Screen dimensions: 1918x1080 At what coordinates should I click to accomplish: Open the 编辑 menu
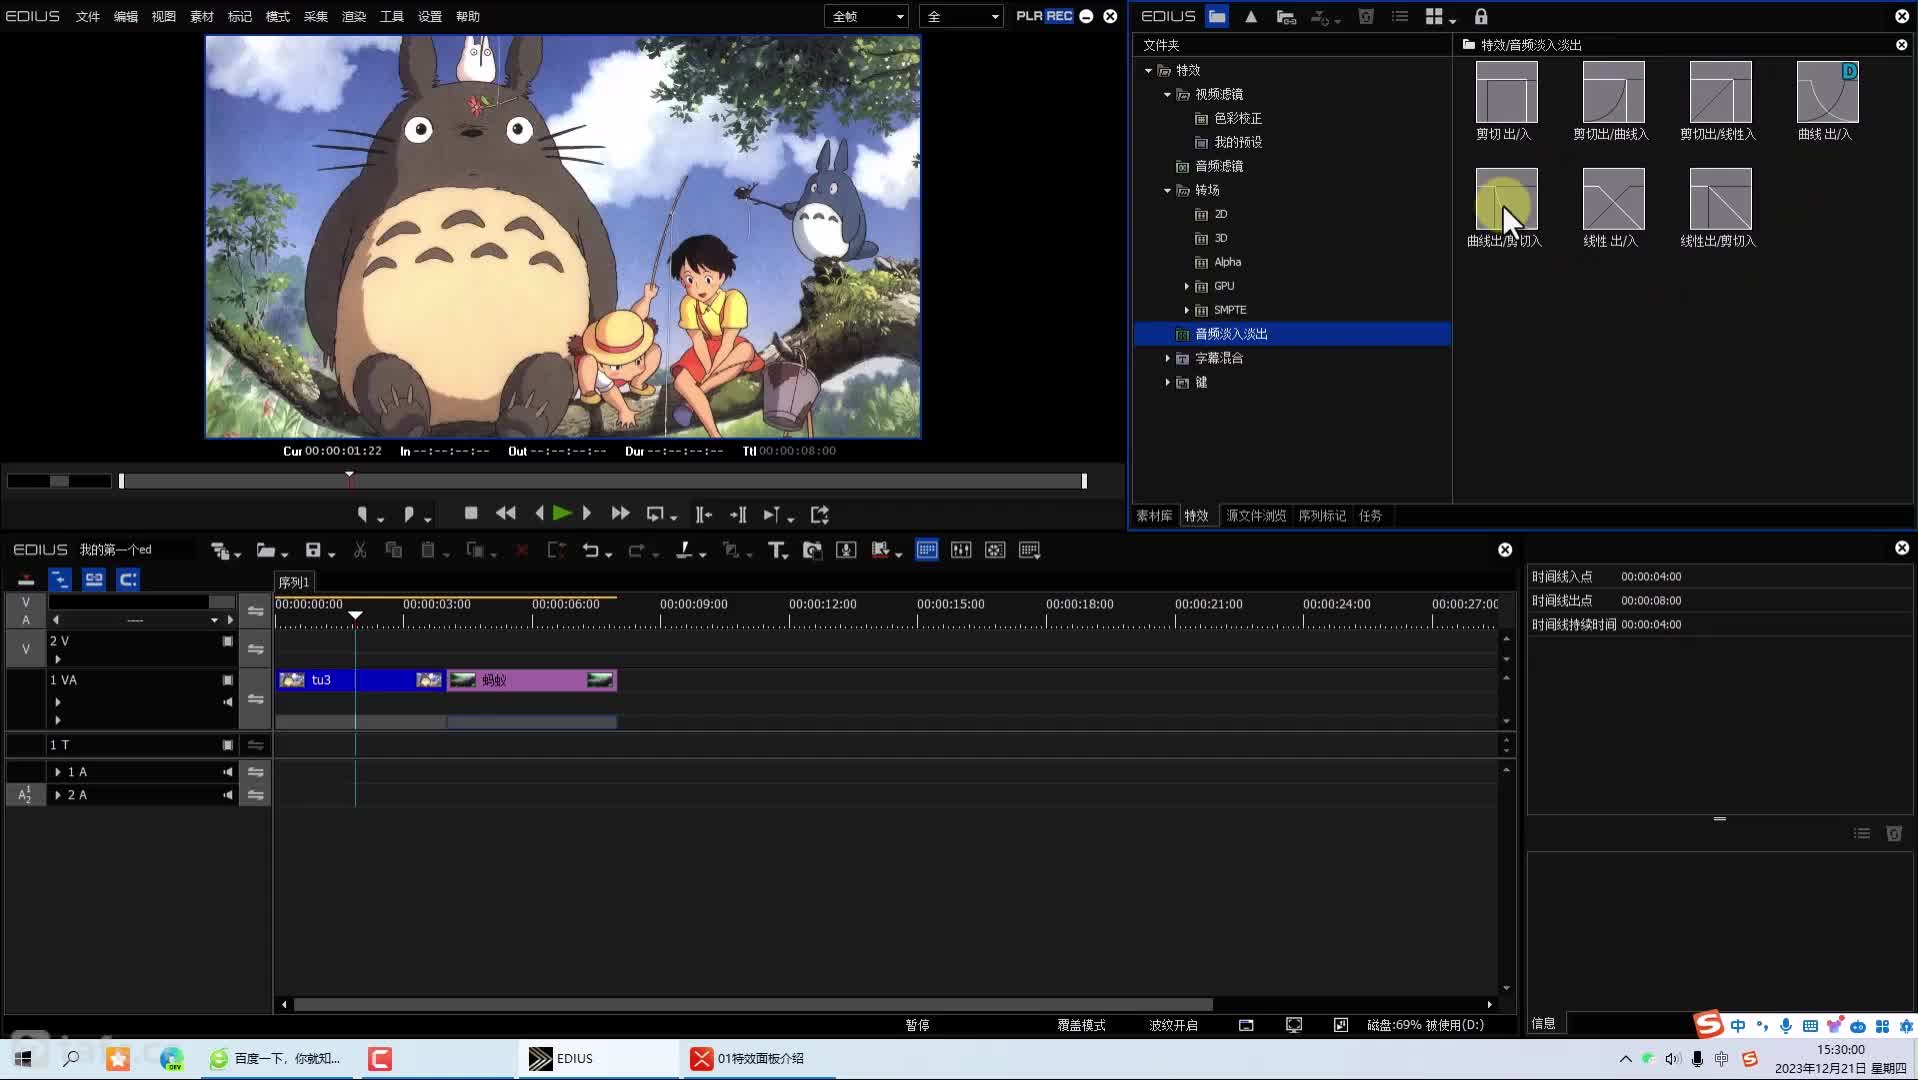(x=126, y=16)
